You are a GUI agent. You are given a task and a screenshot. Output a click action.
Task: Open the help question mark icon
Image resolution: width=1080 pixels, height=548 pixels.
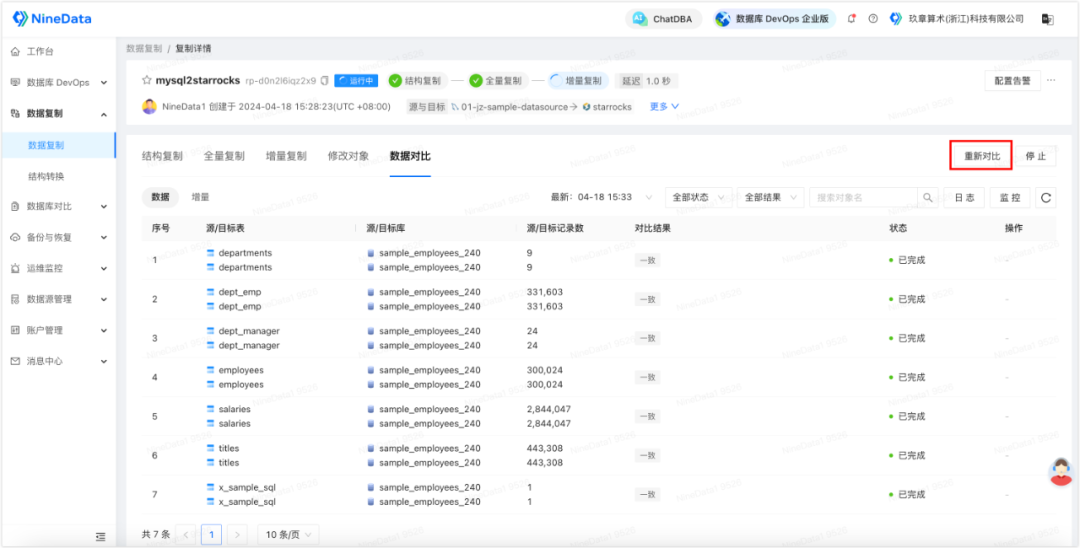(x=873, y=19)
